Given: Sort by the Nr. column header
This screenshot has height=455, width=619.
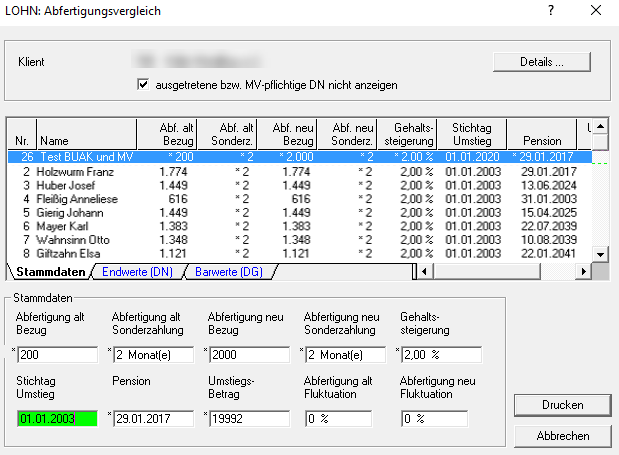Looking at the screenshot, I should (22, 134).
